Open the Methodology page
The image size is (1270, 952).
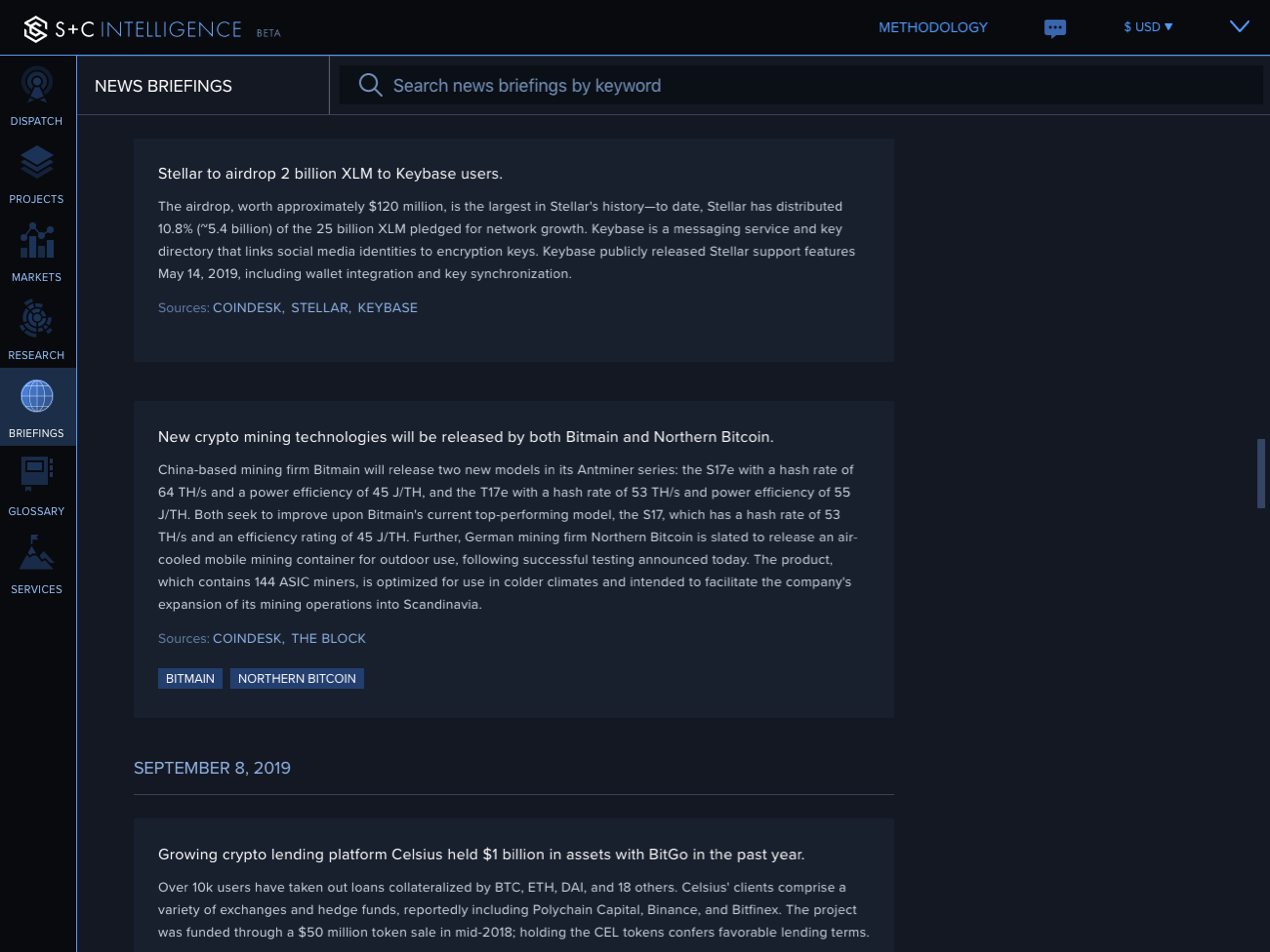933,27
